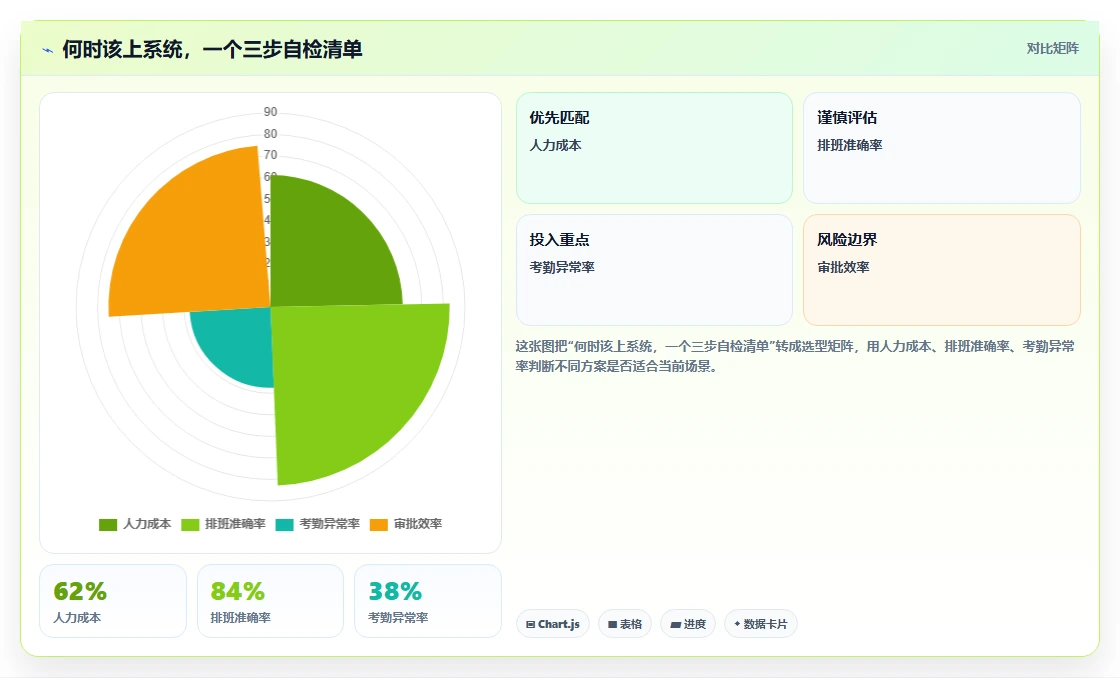This screenshot has height=678, width=1120.
Task: Click the Chart.js tag chip
Action: [x=553, y=624]
